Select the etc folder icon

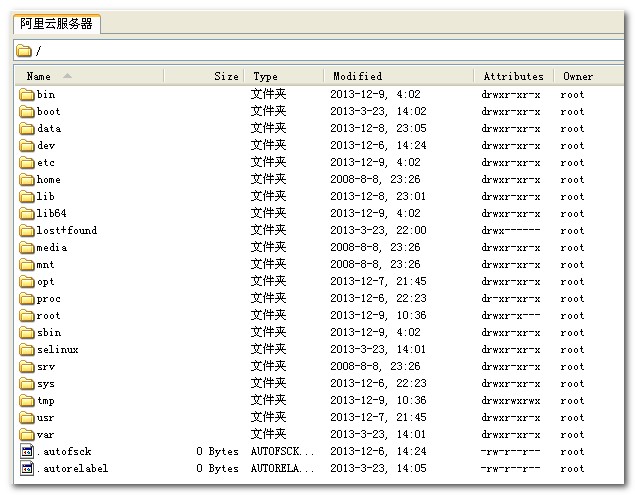[27, 162]
